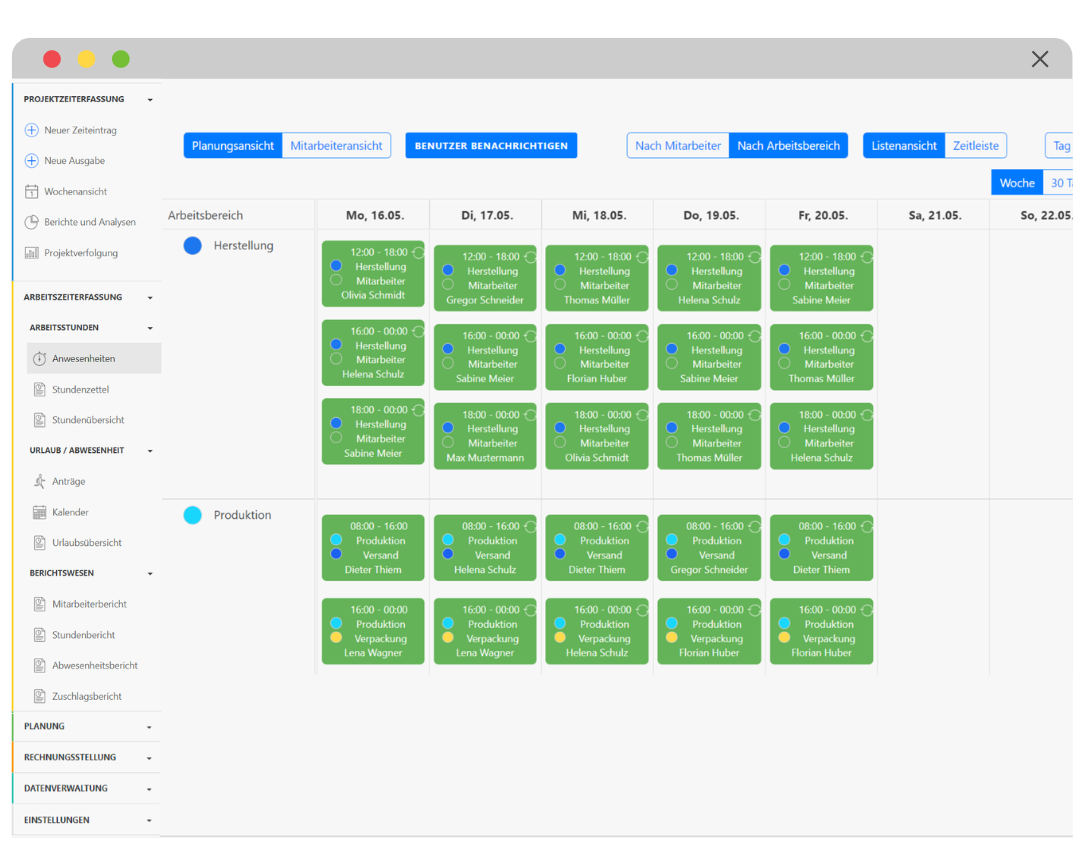Open Zuschlagsbericht in the sidebar
The width and height of the screenshot is (1079, 866).
click(x=86, y=696)
